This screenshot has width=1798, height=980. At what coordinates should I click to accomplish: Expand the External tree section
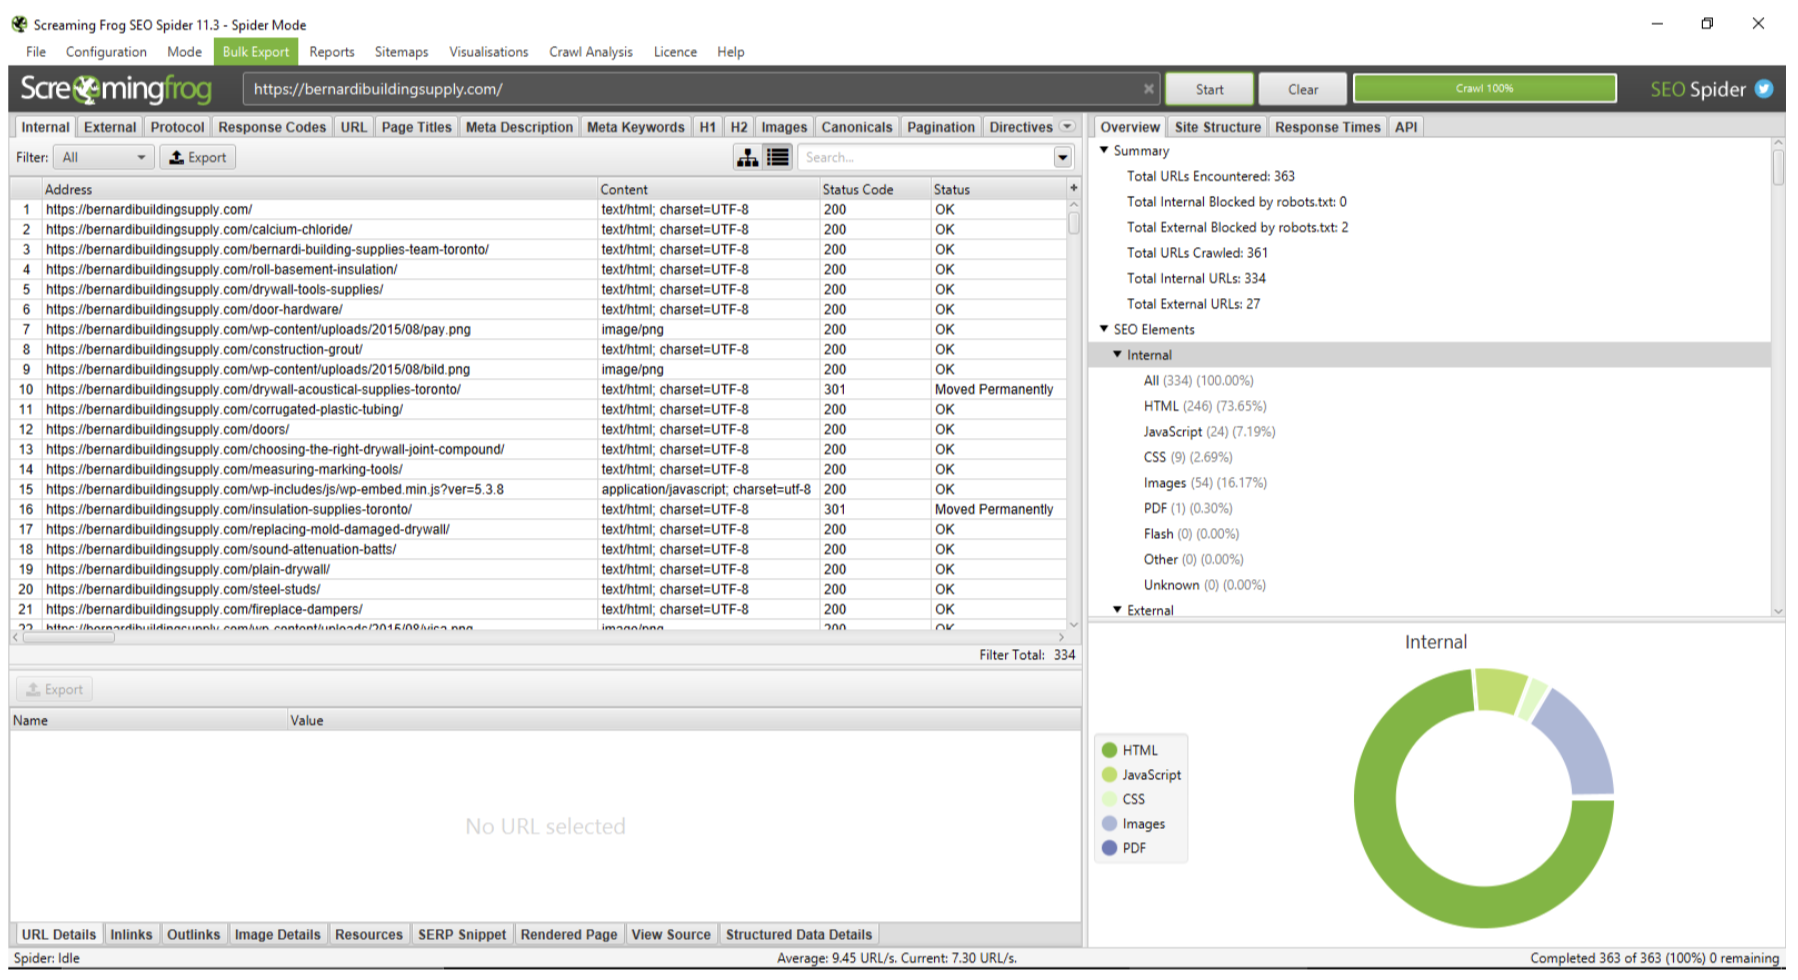[1117, 610]
